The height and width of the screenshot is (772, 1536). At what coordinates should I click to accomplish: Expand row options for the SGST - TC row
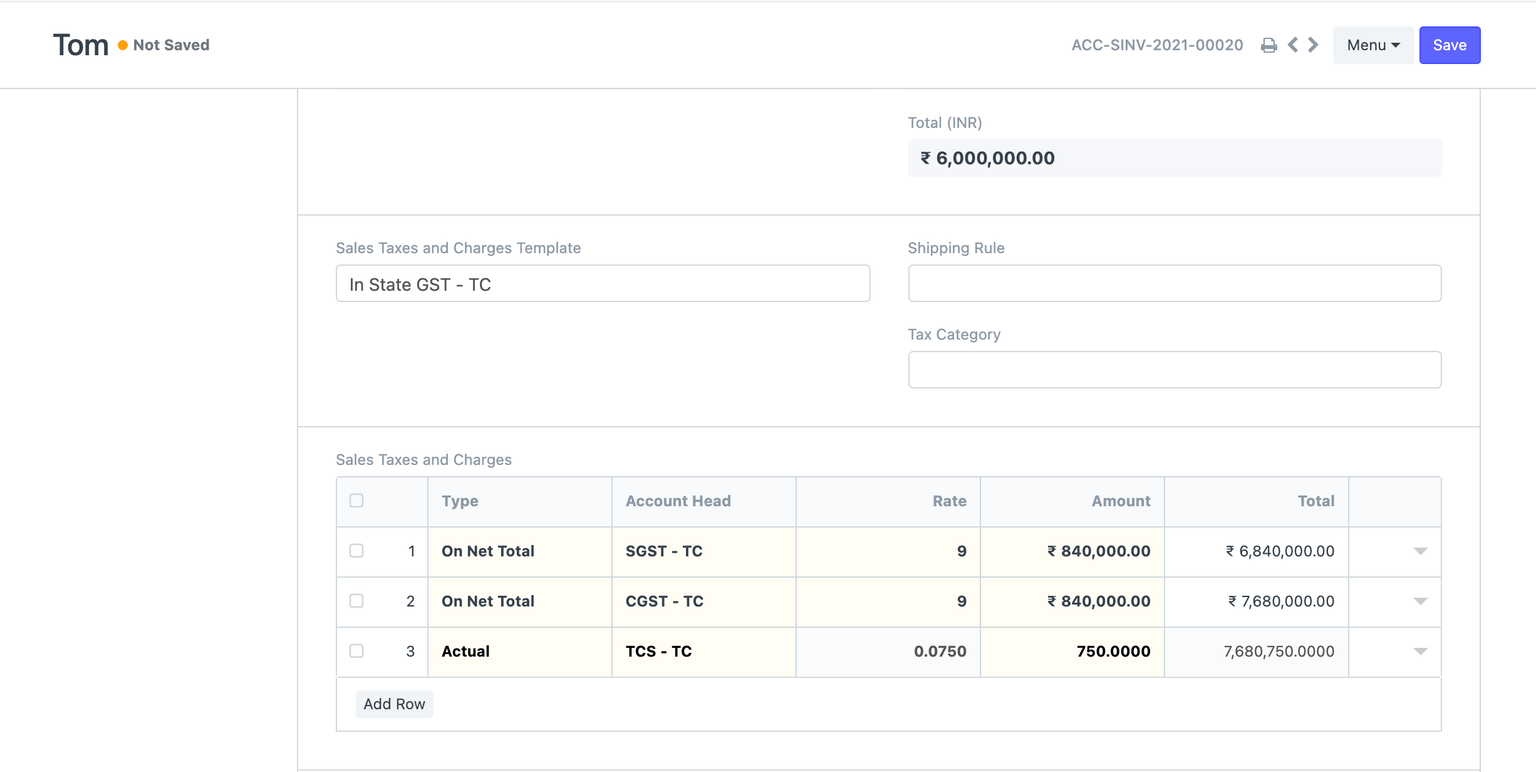click(1420, 551)
